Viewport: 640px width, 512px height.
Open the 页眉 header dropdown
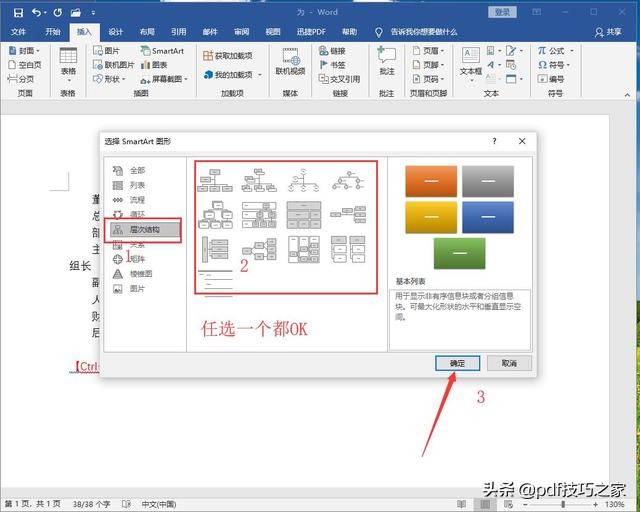point(428,51)
